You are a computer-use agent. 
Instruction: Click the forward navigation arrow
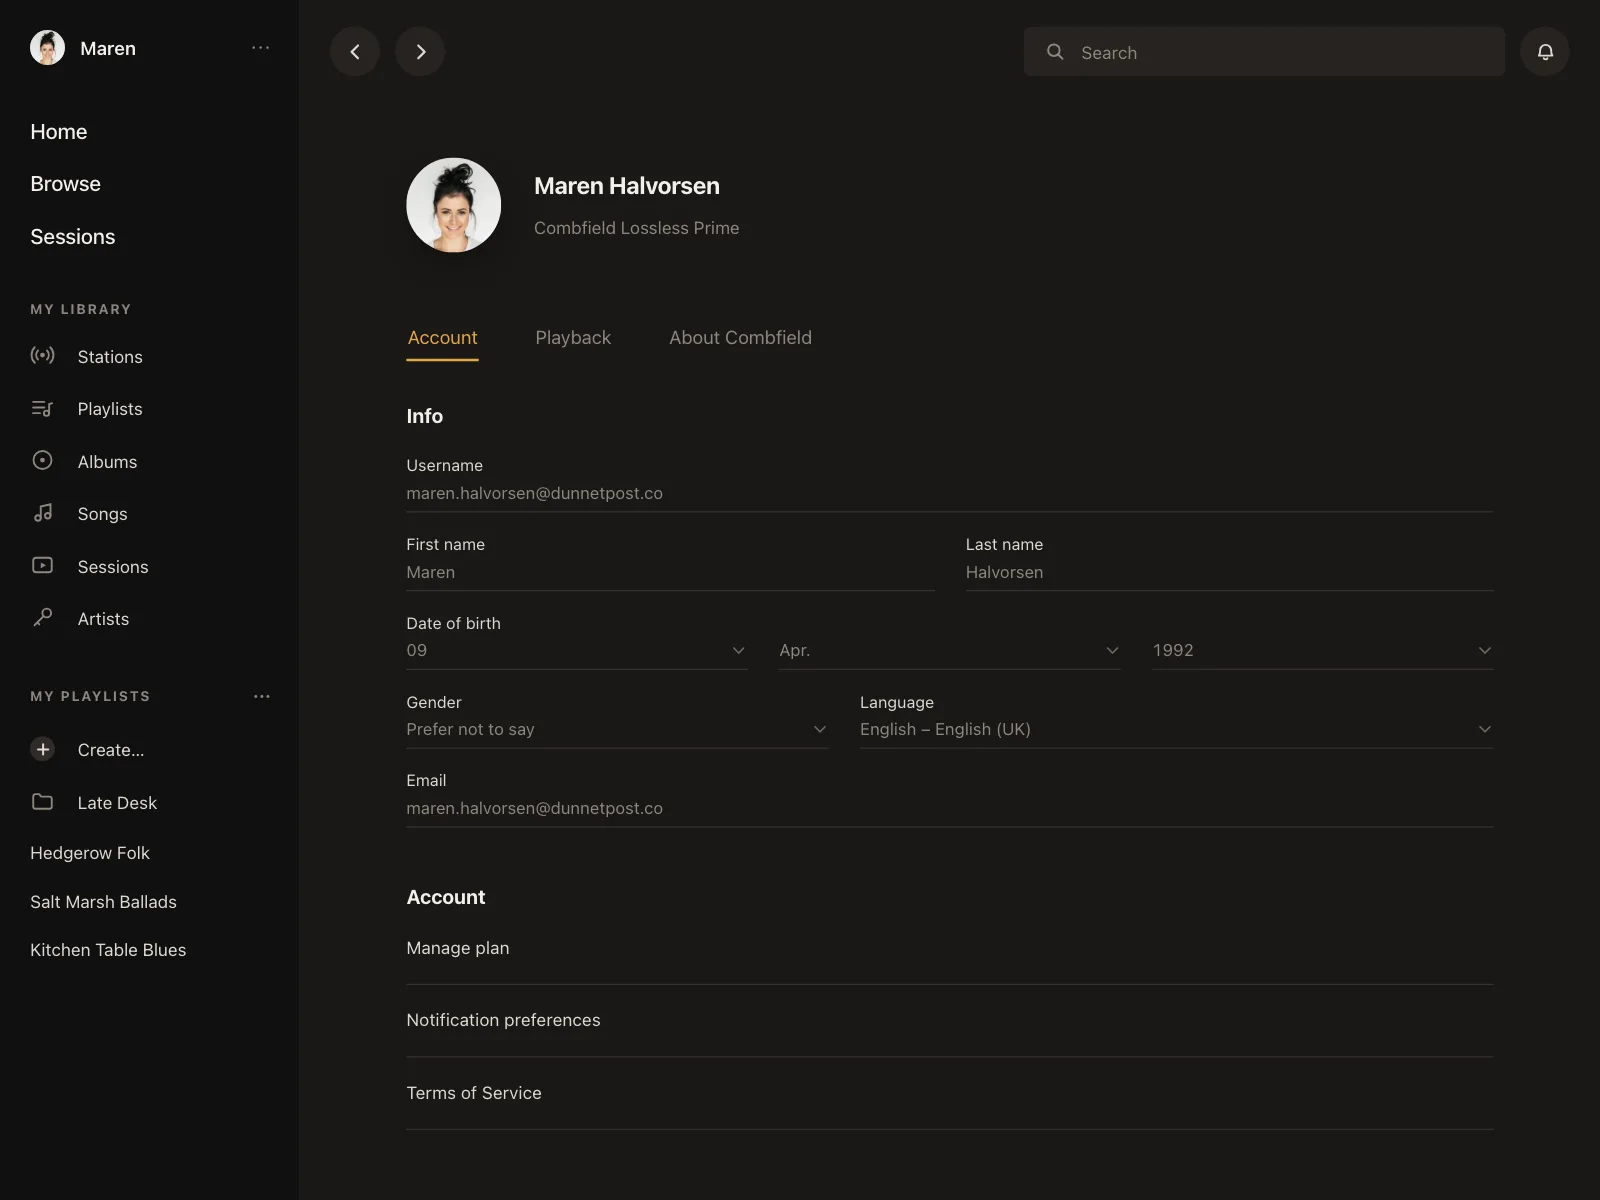420,52
